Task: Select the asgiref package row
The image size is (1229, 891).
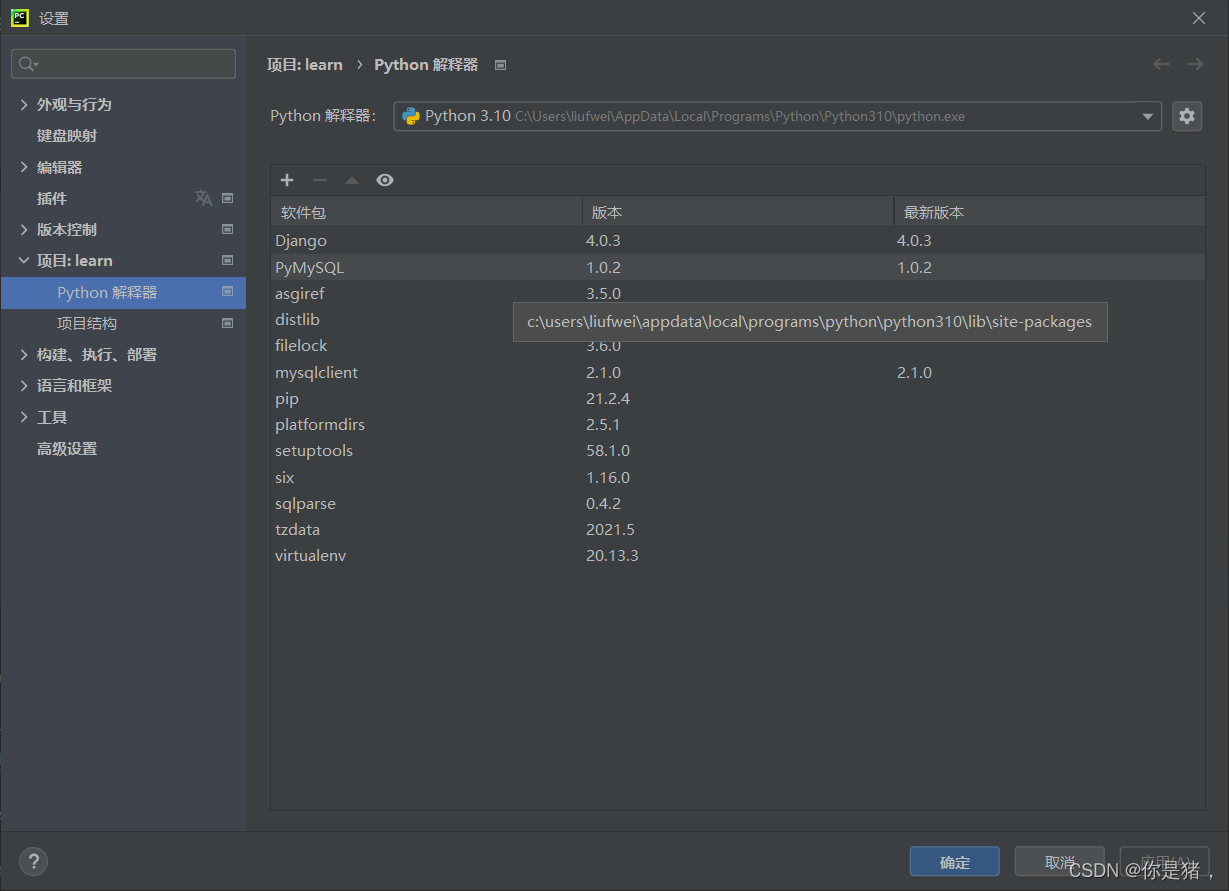Action: pyautogui.click(x=738, y=293)
